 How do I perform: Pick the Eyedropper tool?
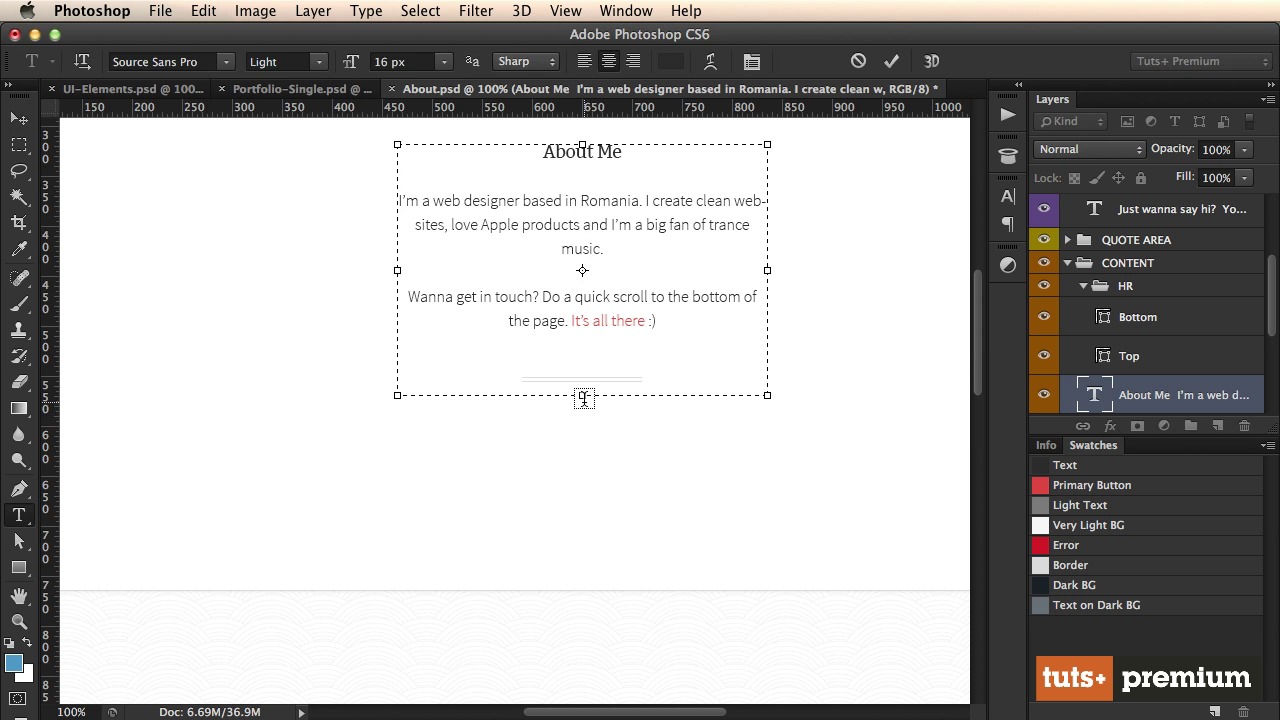[19, 249]
